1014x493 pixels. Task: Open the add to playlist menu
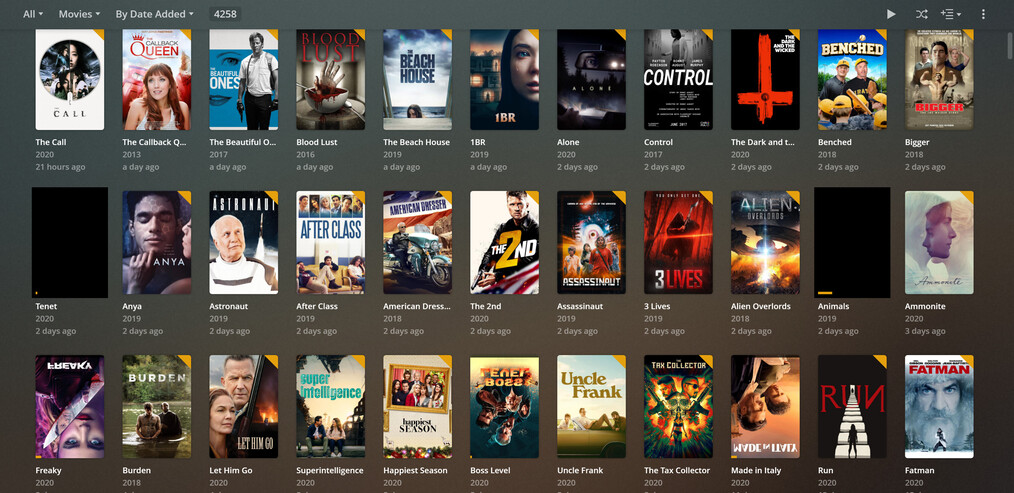click(951, 14)
